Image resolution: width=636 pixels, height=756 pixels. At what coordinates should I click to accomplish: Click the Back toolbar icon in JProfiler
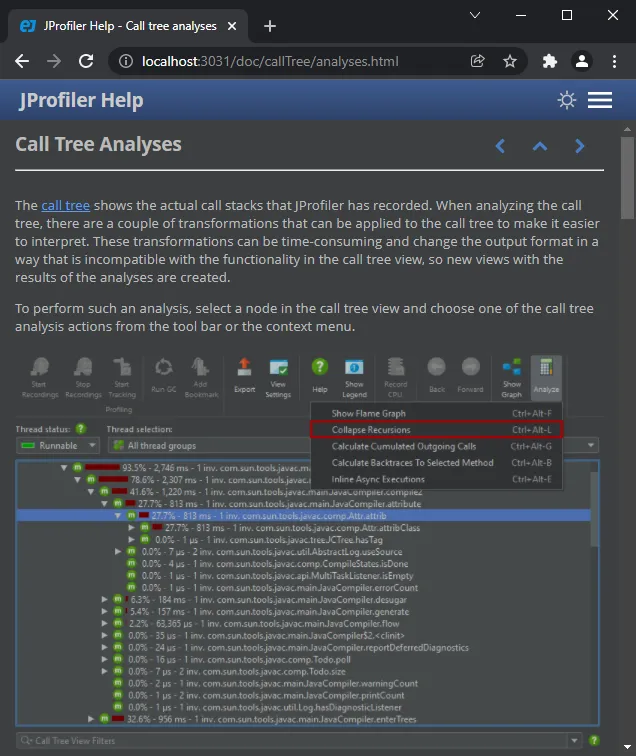click(x=437, y=376)
